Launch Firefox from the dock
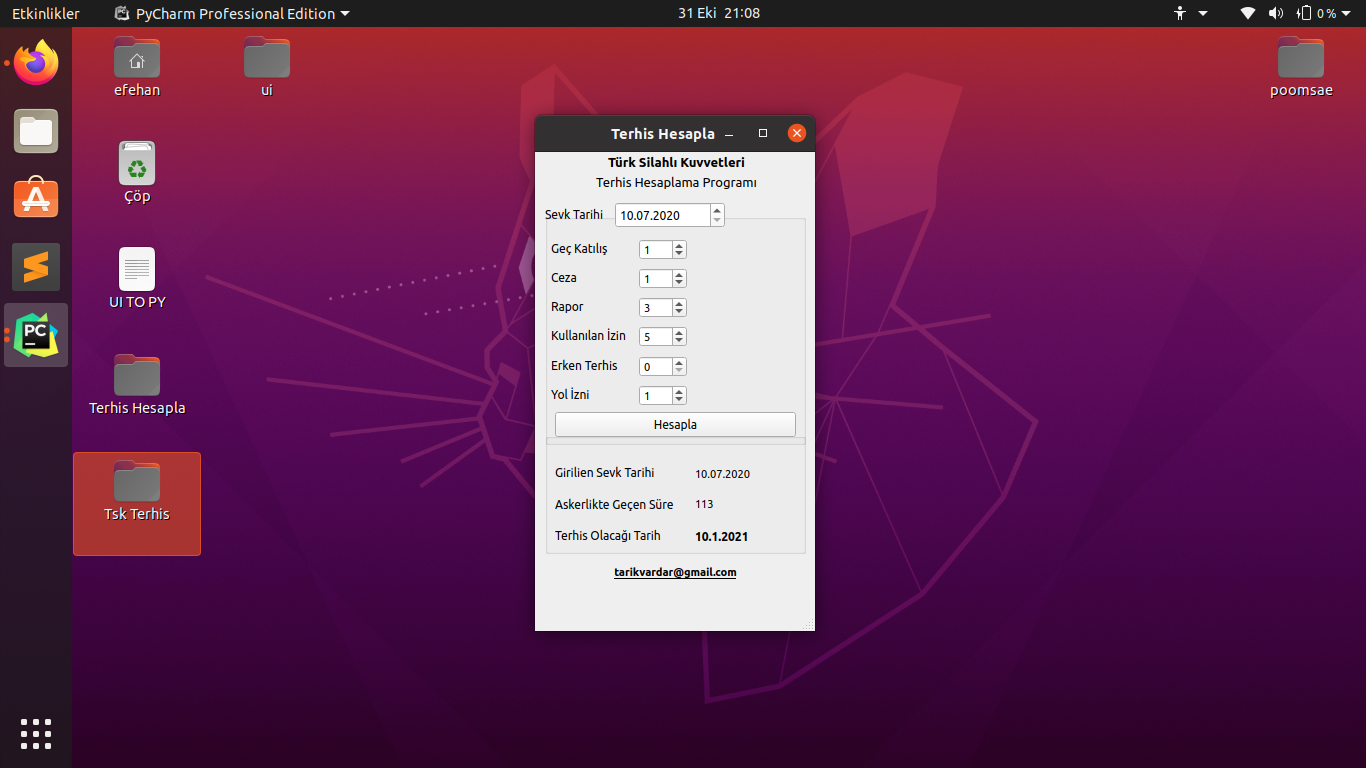 click(36, 63)
